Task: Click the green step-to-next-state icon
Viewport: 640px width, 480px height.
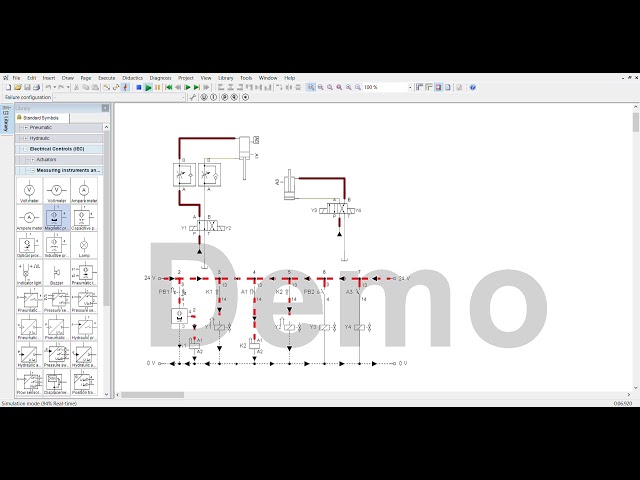Action: 197,87
